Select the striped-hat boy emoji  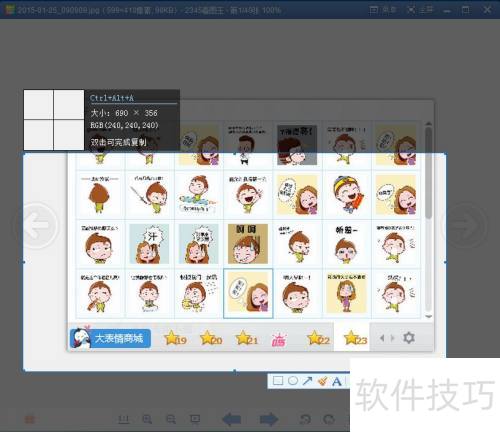click(347, 195)
